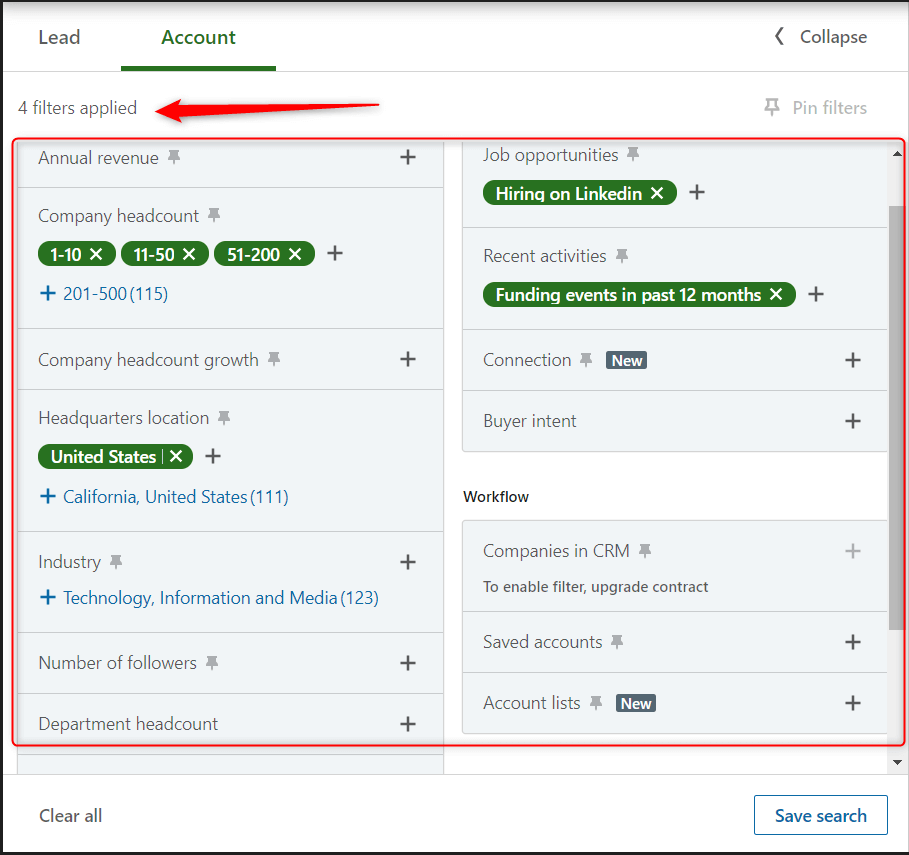
Task: Click the New badge beside Connection
Action: pos(626,360)
